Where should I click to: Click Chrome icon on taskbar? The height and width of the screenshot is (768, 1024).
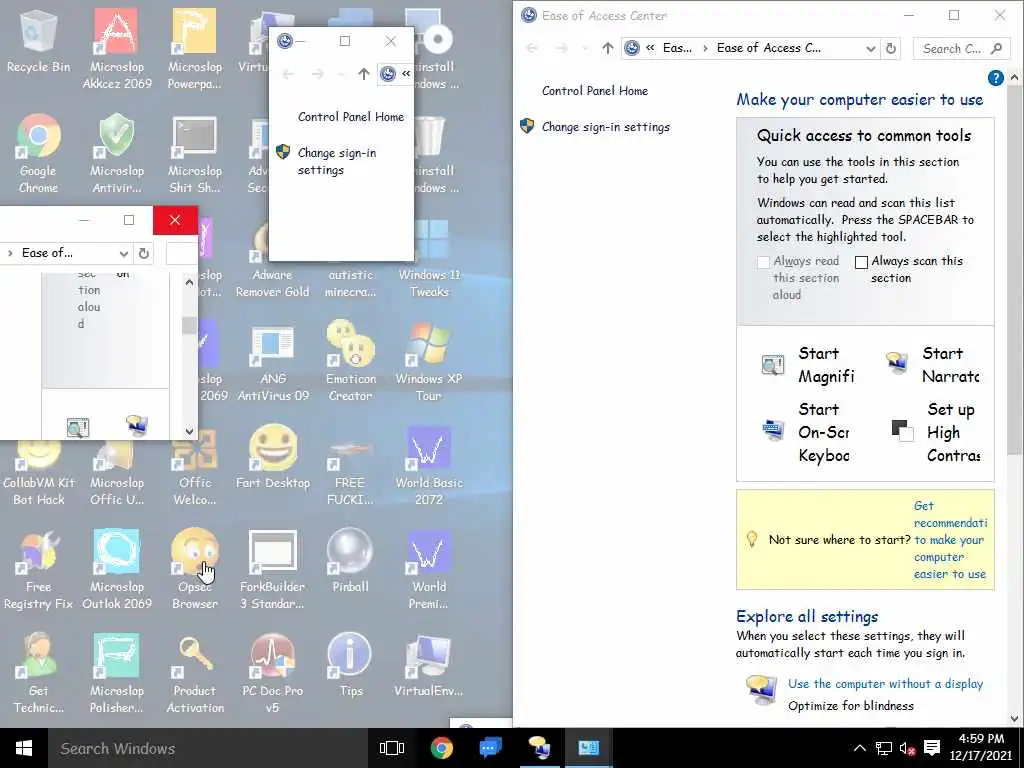[442, 748]
